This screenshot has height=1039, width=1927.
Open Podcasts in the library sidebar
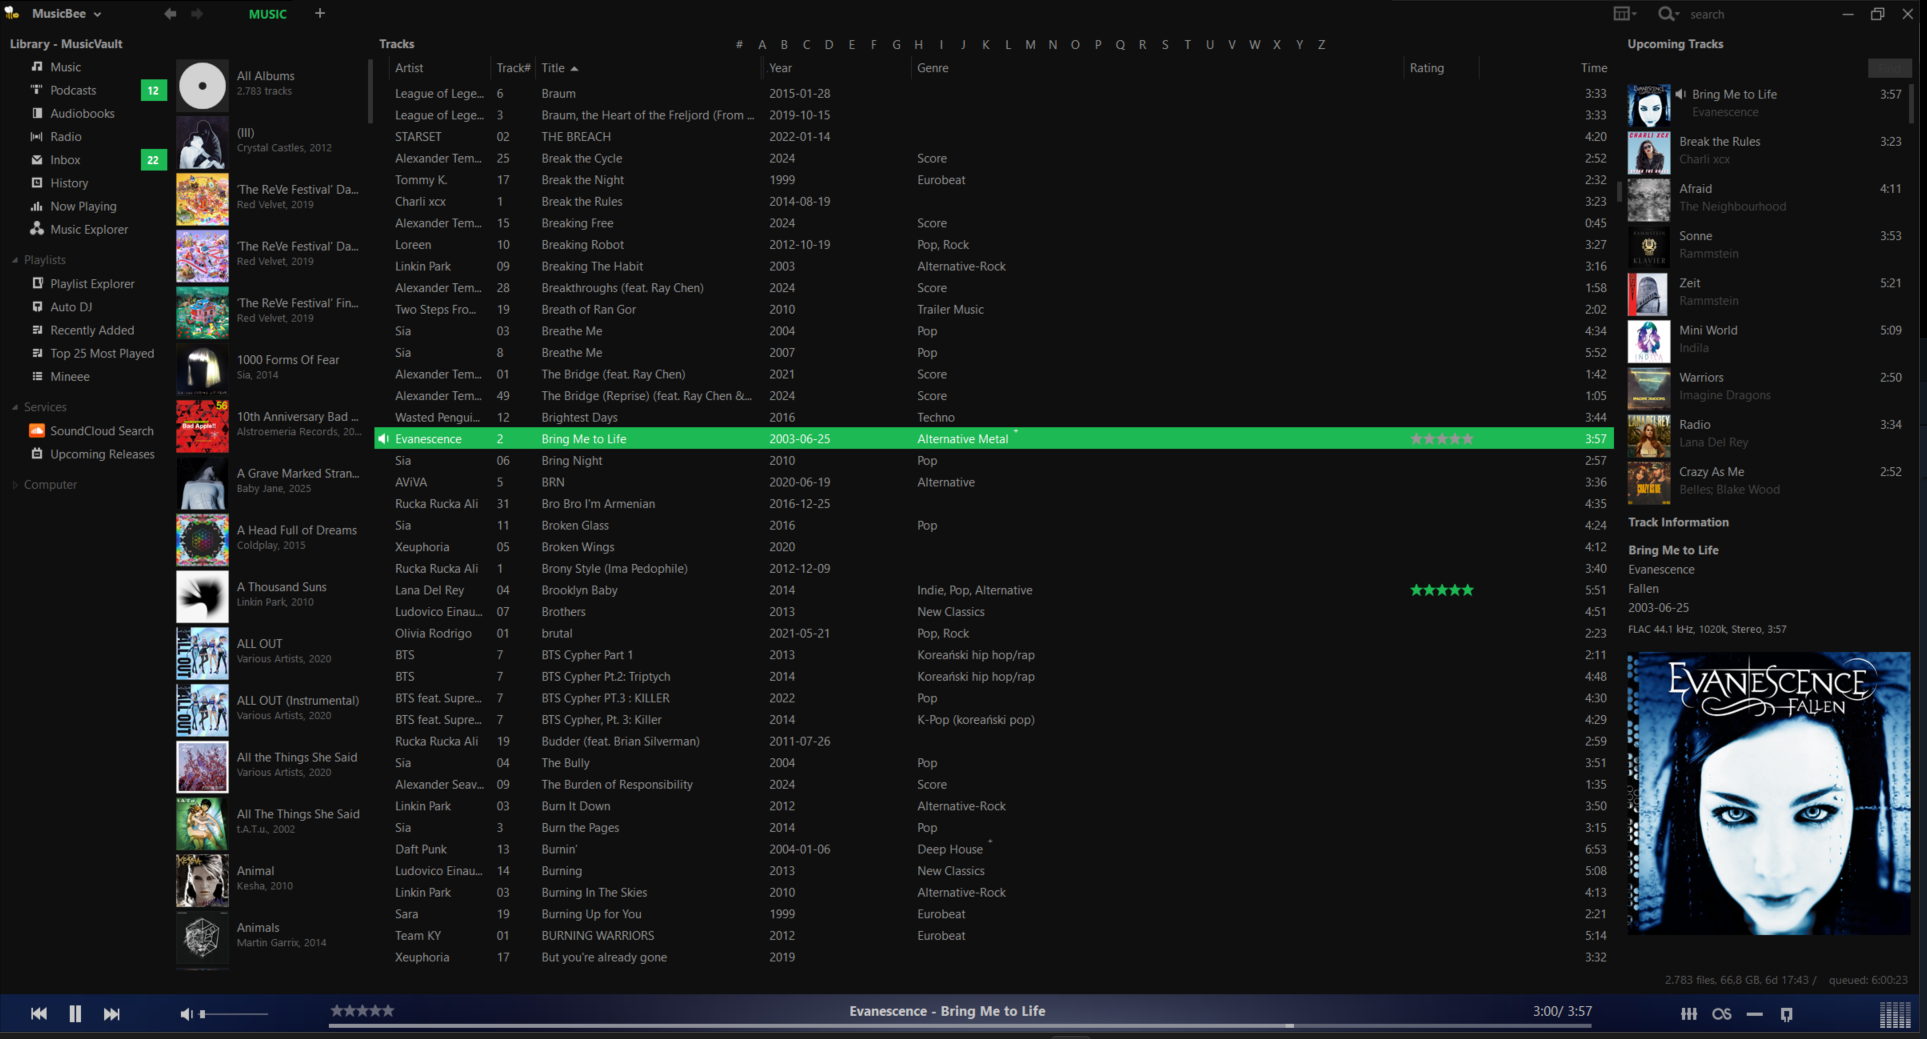[73, 90]
